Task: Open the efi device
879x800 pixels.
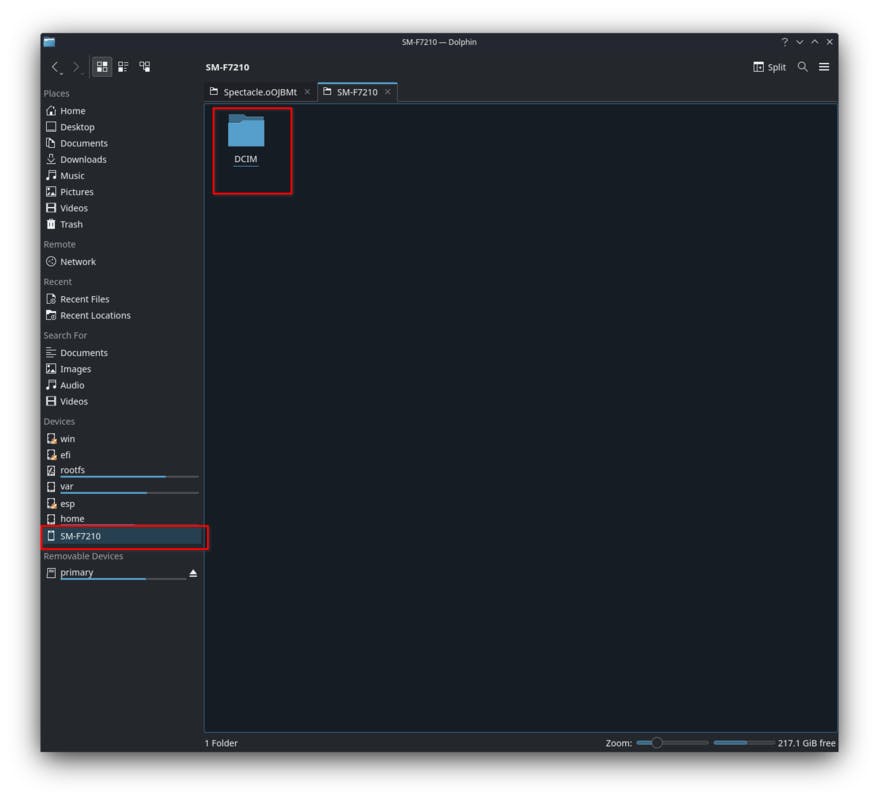Action: (x=121, y=455)
